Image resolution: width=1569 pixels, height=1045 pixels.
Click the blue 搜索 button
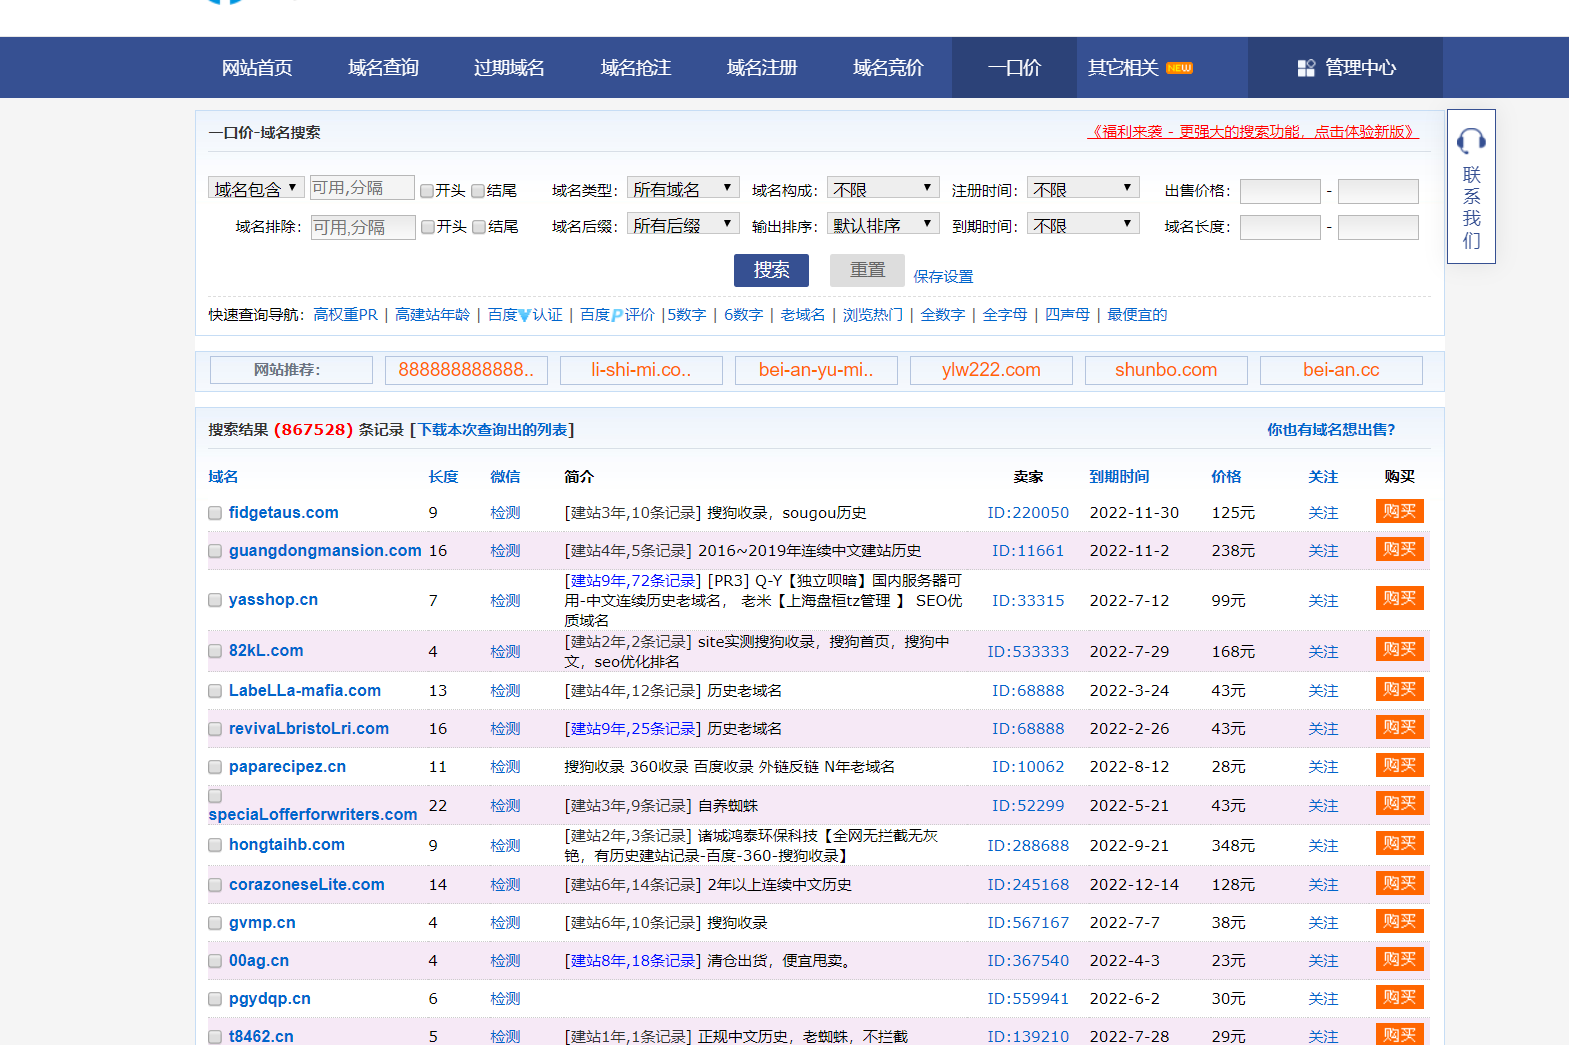coord(771,270)
